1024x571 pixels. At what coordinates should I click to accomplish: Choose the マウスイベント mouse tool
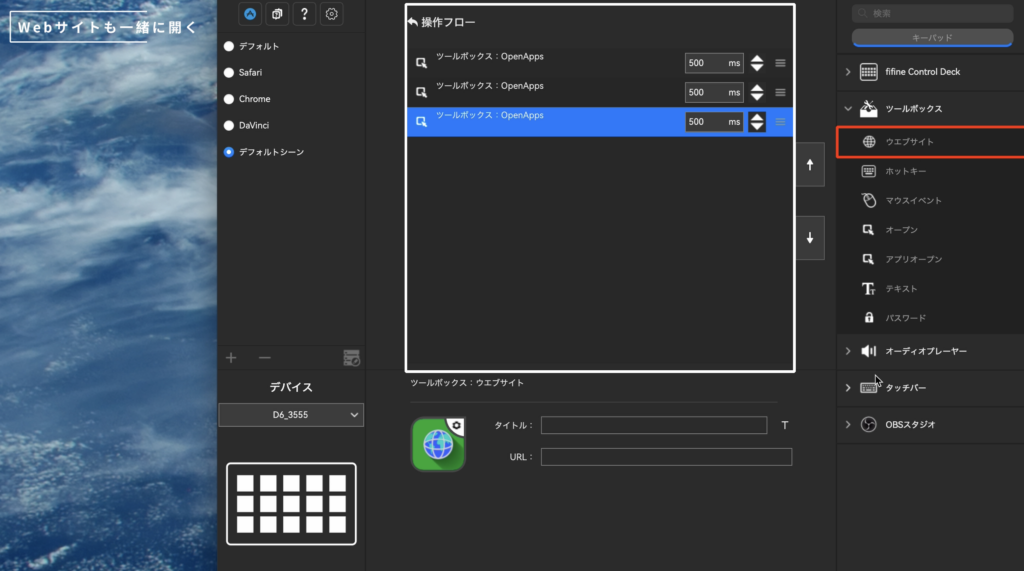tap(913, 200)
